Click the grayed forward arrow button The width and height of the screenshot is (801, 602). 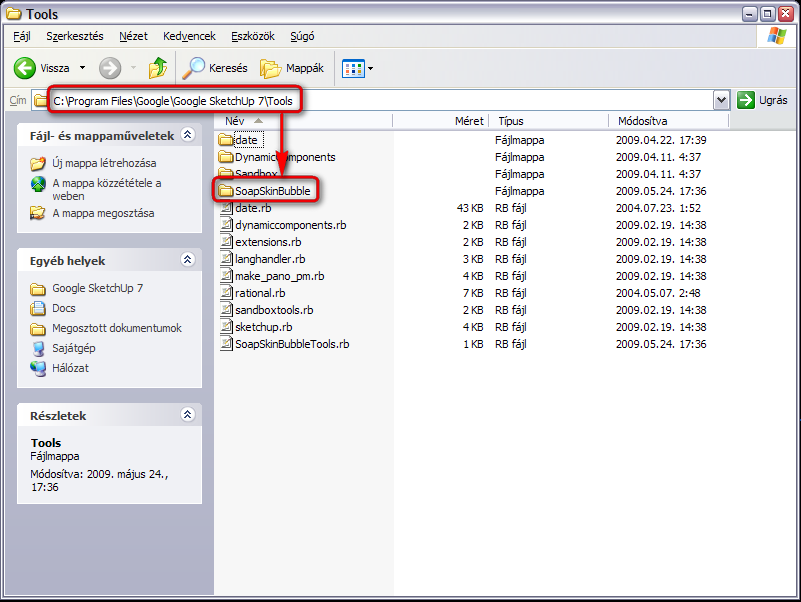click(x=110, y=68)
